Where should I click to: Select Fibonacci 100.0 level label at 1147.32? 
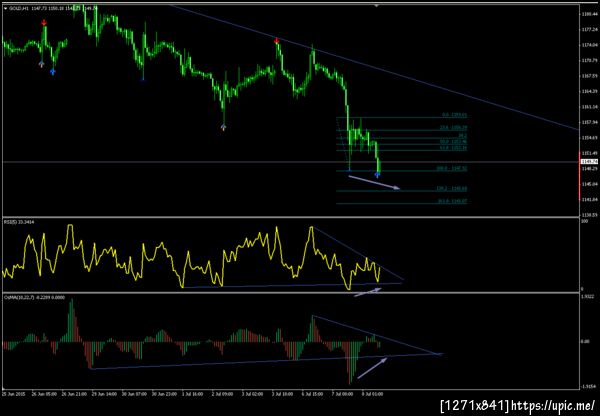[x=452, y=168]
